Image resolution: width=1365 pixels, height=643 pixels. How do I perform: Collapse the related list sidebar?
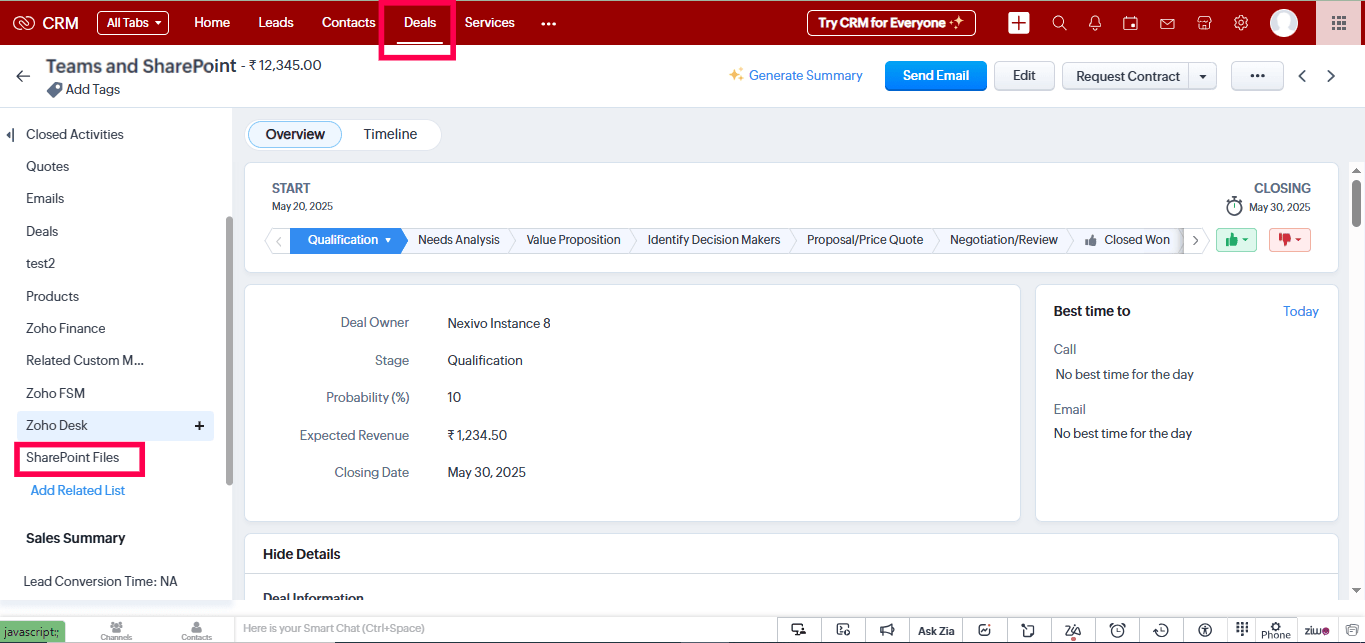click(x=10, y=135)
